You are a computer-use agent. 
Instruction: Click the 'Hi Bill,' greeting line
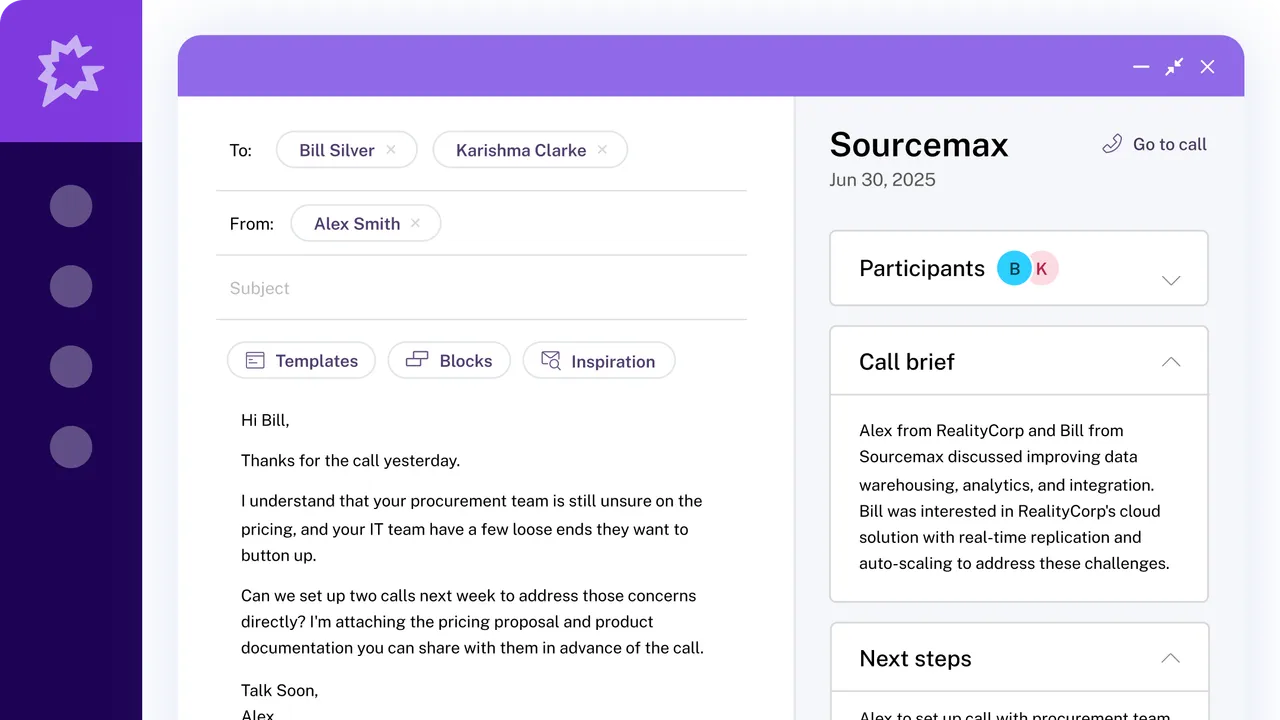(265, 420)
